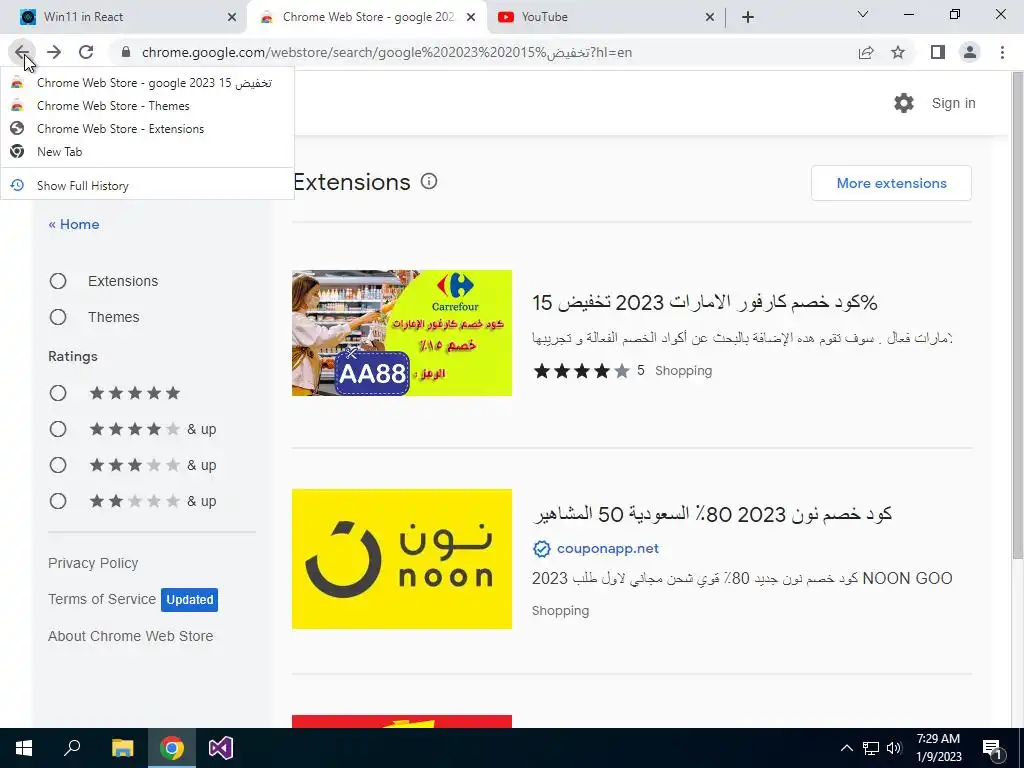Image resolution: width=1024 pixels, height=768 pixels.
Task: Open the noon 2023 coupon extension title
Action: pos(712,514)
